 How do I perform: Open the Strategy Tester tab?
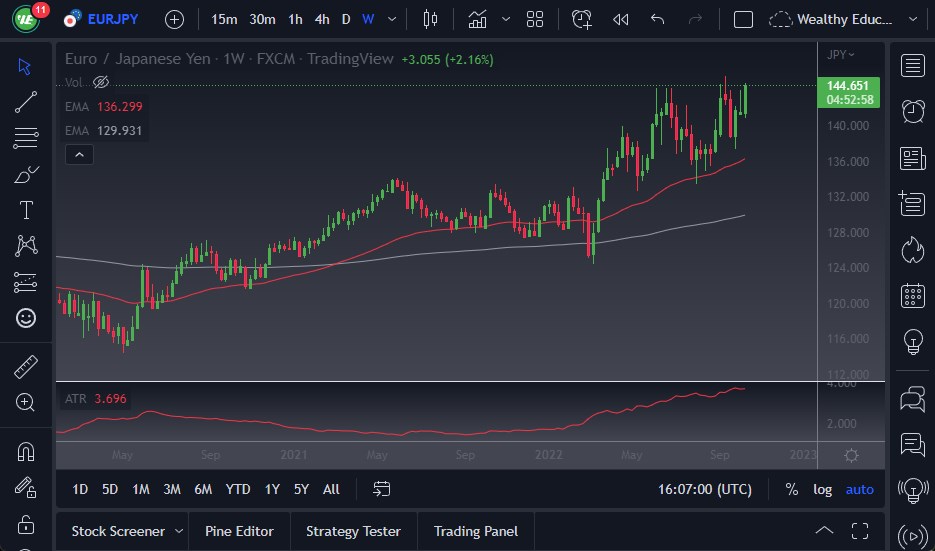click(353, 531)
